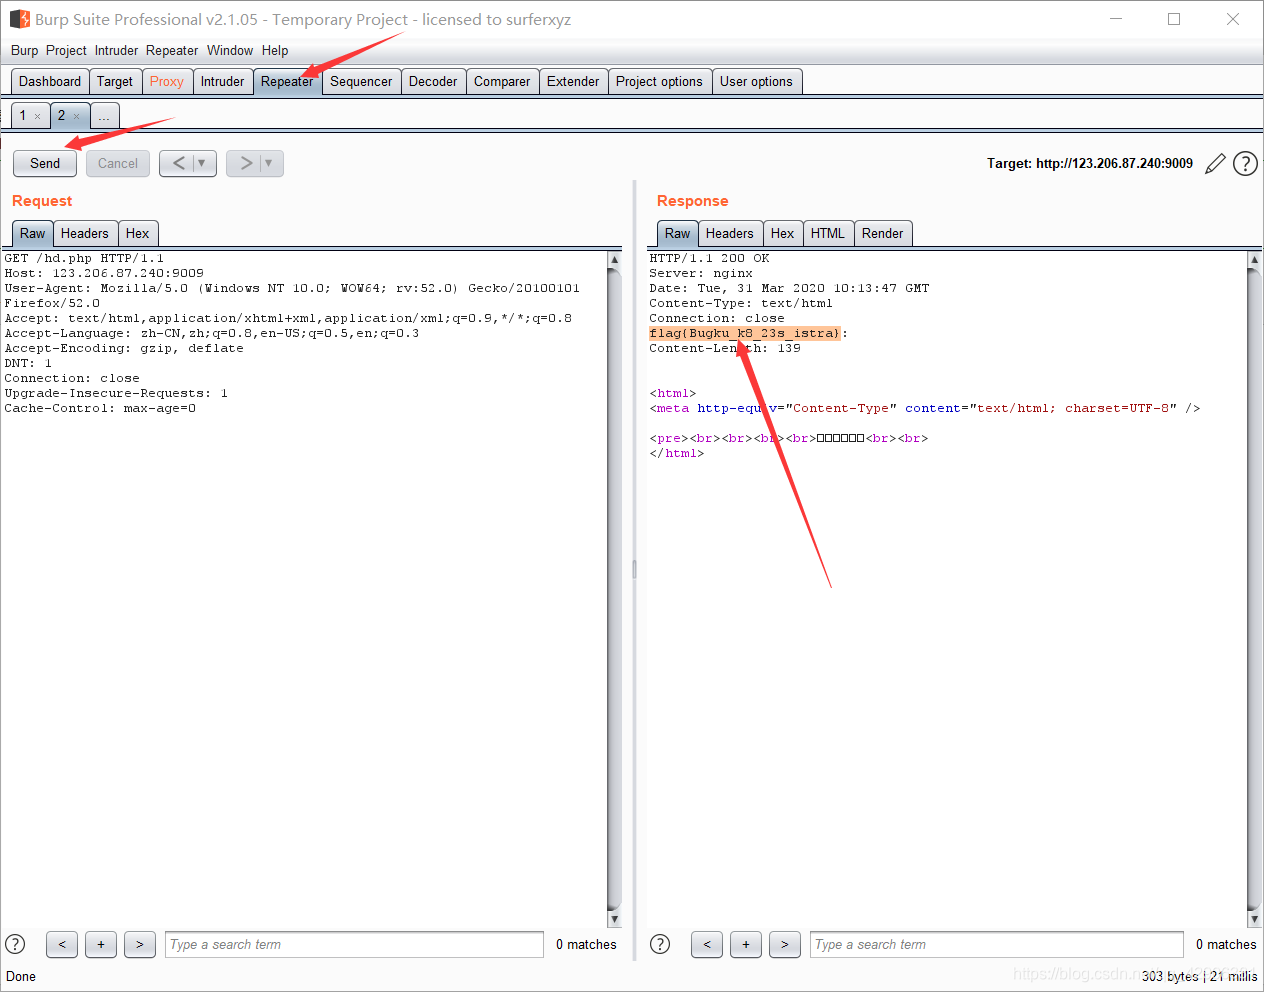This screenshot has width=1264, height=992.
Task: Open the history dropdown beside the forward arrow
Action: (269, 163)
